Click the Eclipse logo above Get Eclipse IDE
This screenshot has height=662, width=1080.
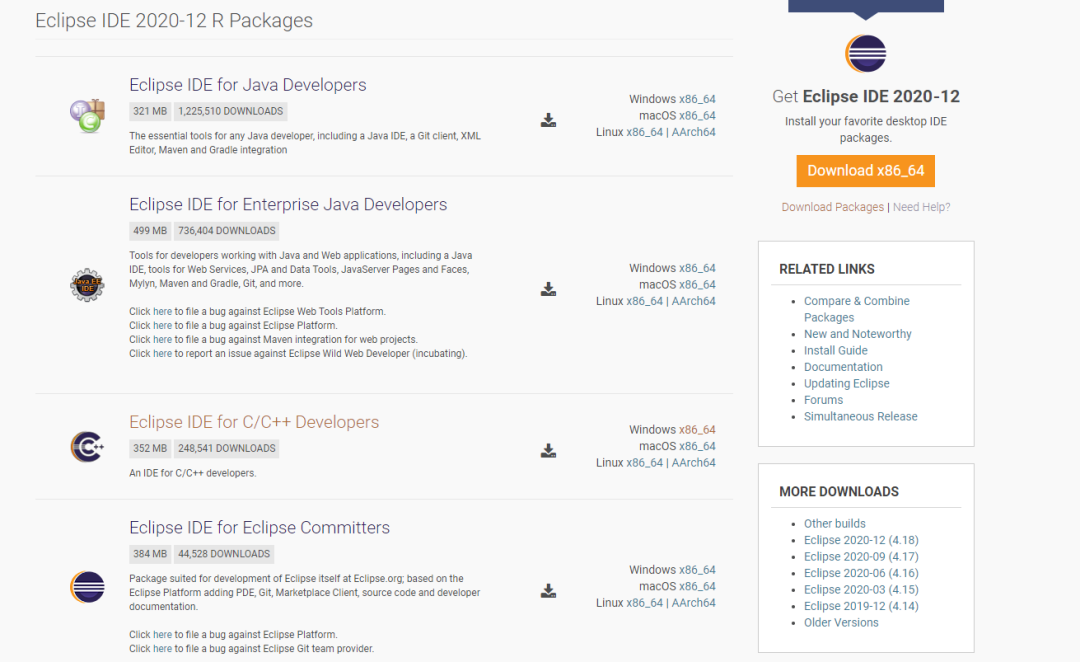coord(866,54)
